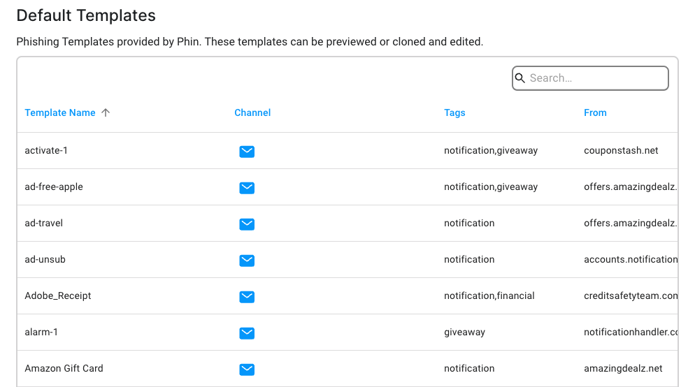The image size is (688, 387).
Task: Sort by the Template Name column header
Action: tap(60, 113)
